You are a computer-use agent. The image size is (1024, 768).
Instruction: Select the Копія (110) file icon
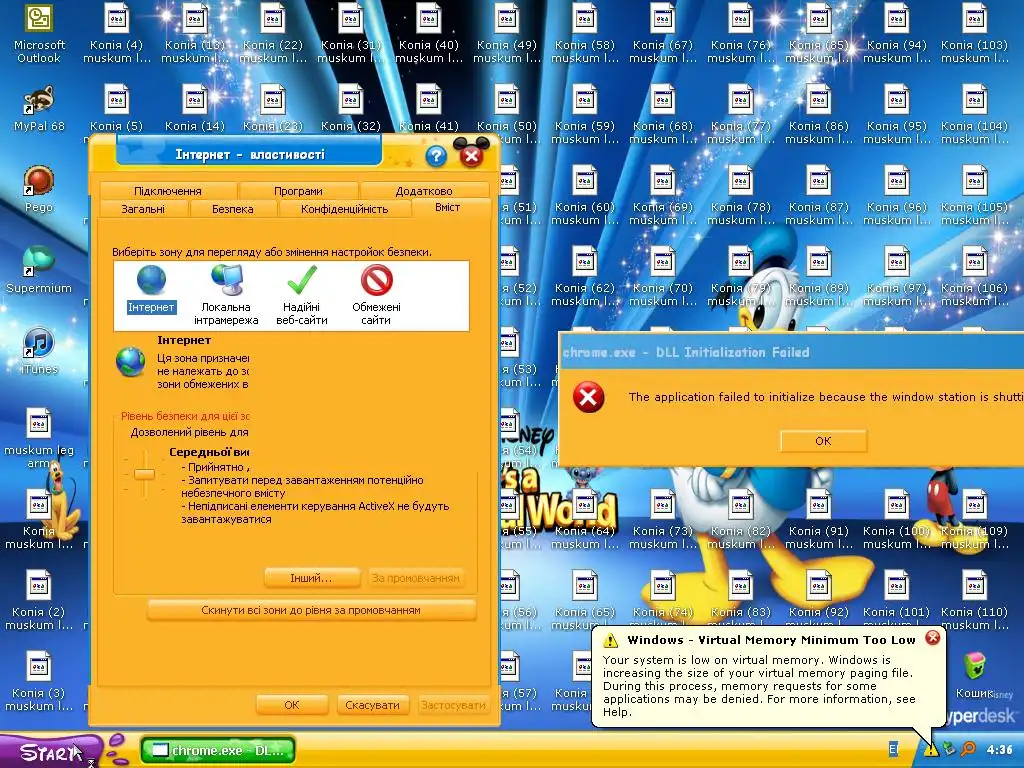coord(974,586)
